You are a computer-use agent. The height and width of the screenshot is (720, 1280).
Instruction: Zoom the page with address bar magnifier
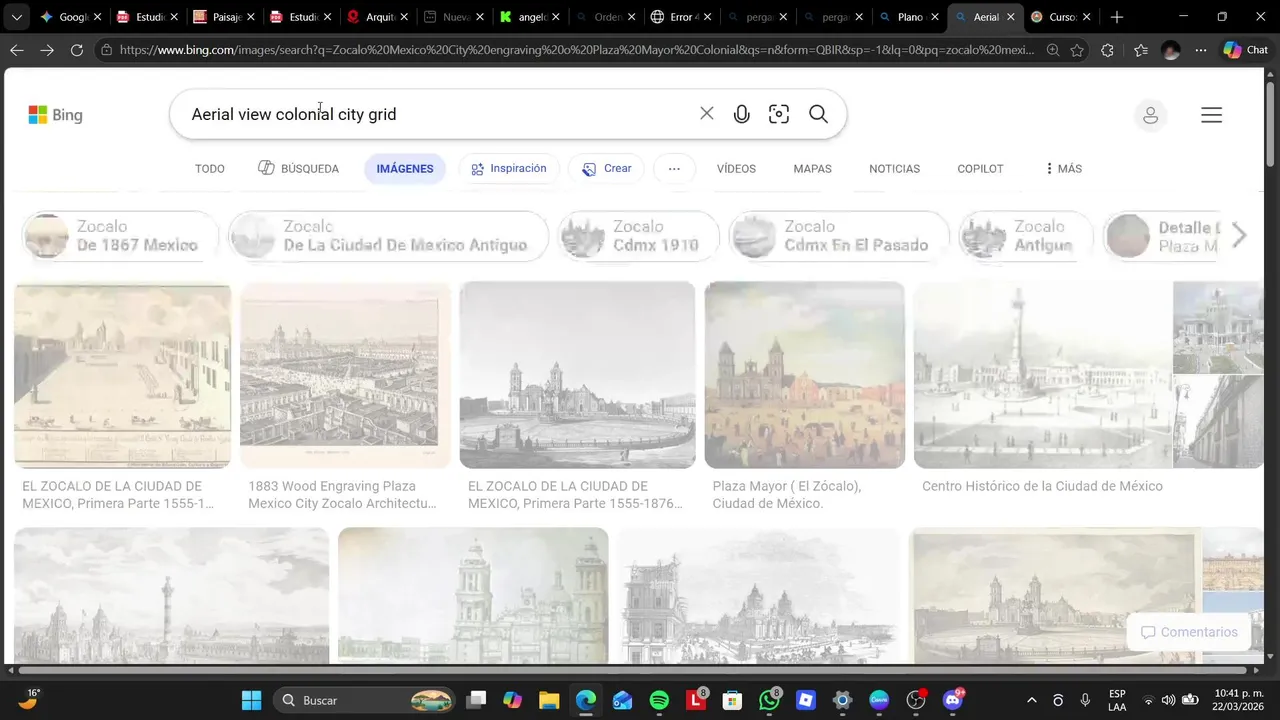click(1053, 50)
